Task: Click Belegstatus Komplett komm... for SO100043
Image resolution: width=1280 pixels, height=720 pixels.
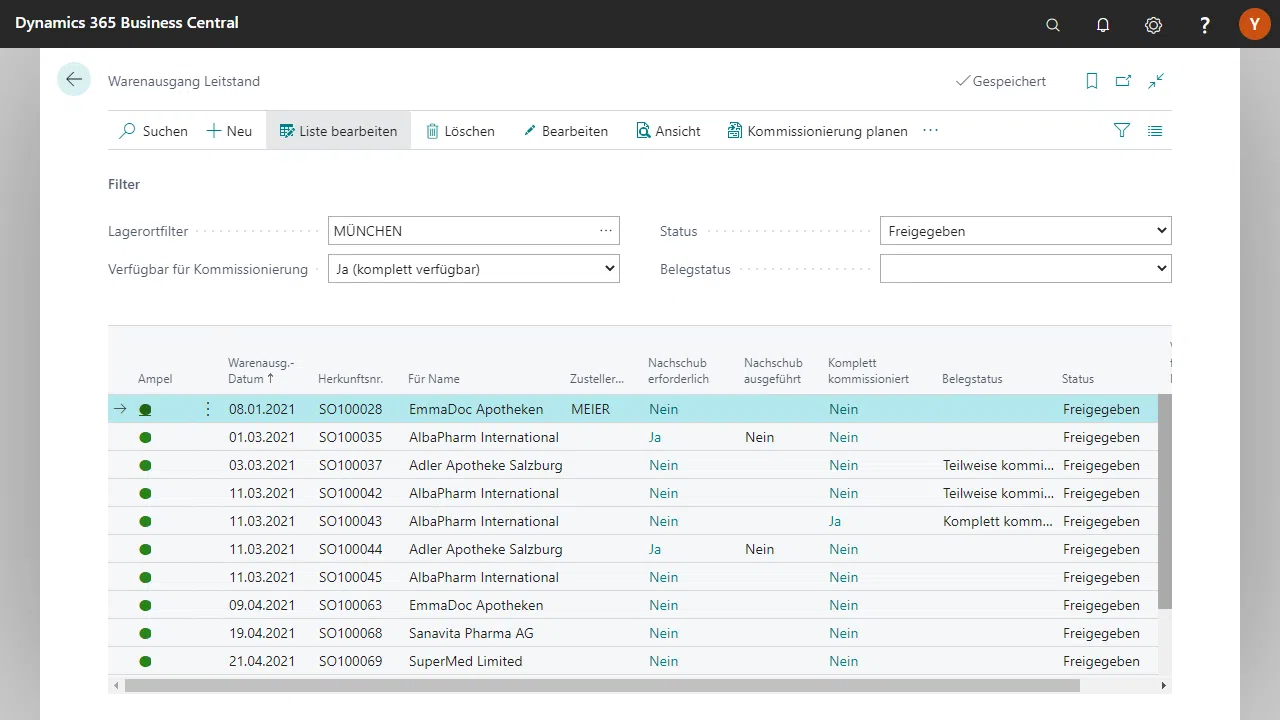Action: coord(997,521)
